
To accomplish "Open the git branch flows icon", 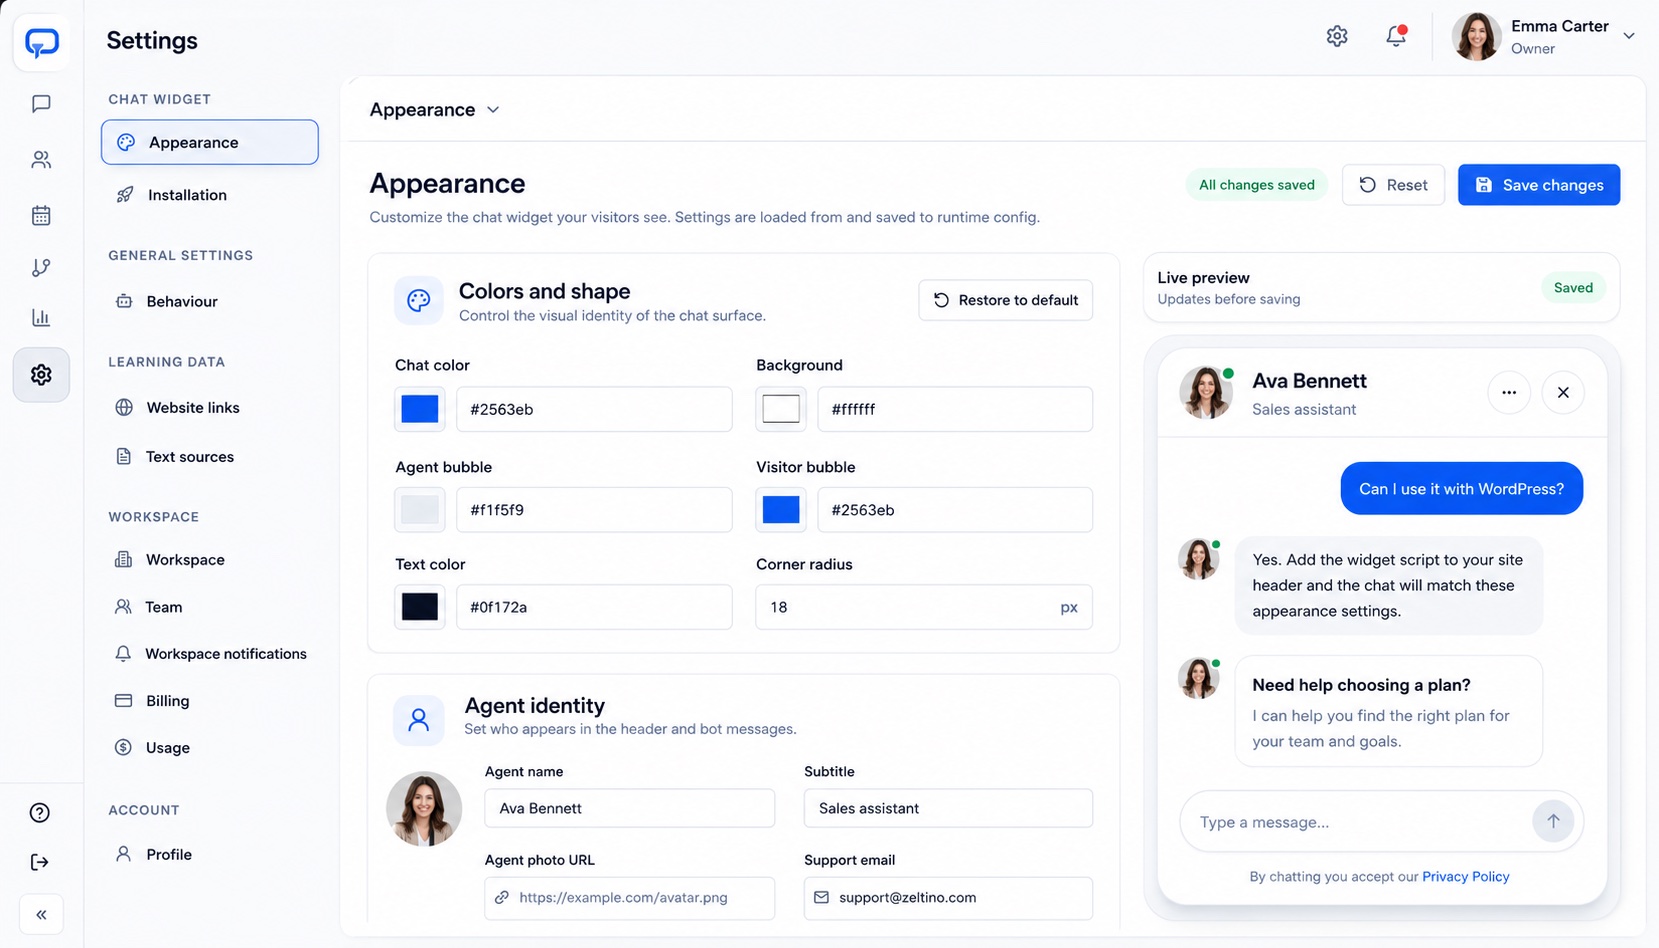I will click(x=41, y=267).
